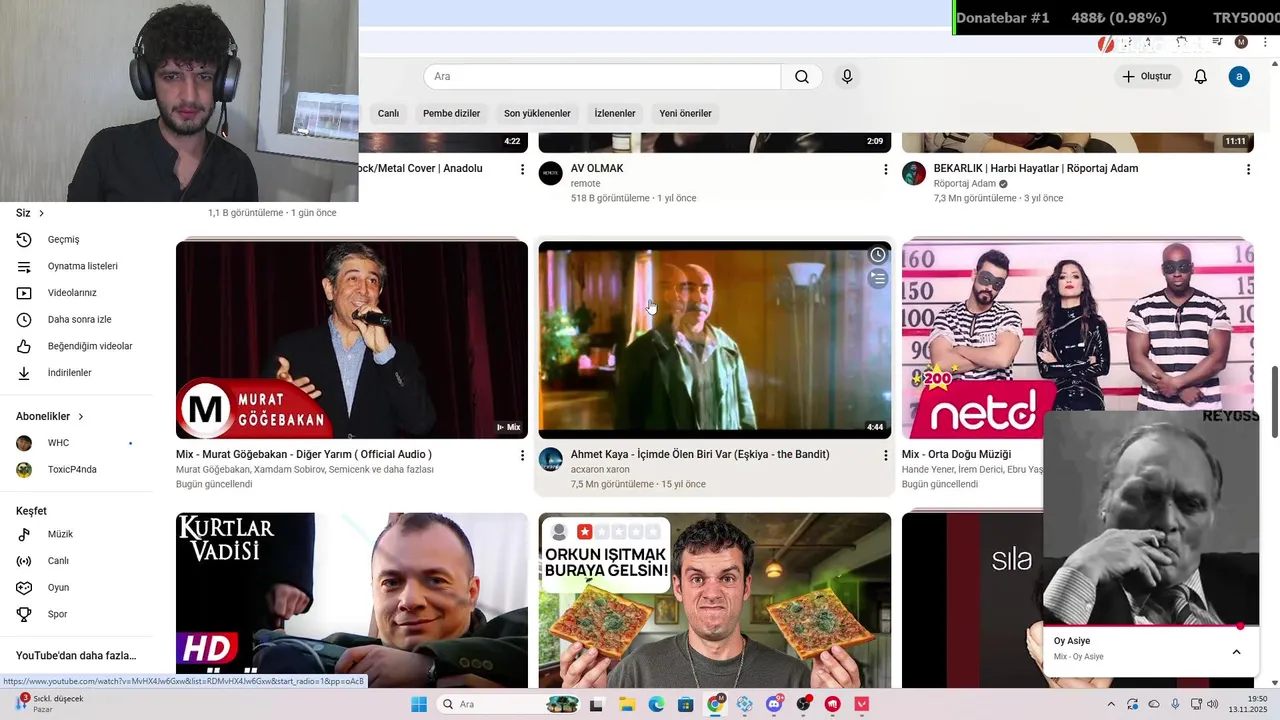The image size is (1280, 720).
Task: Click the YouTube search field
Action: (x=602, y=77)
